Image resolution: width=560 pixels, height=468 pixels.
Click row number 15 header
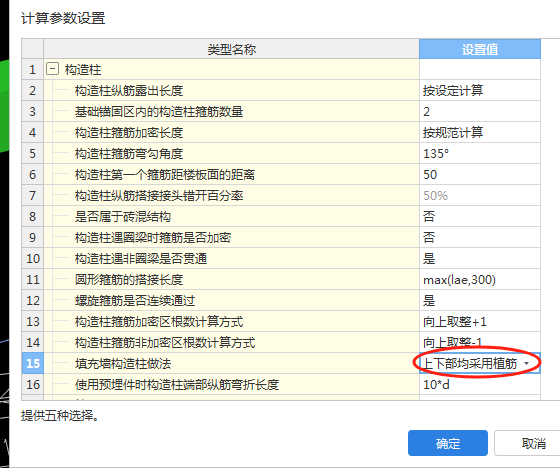click(x=32, y=364)
